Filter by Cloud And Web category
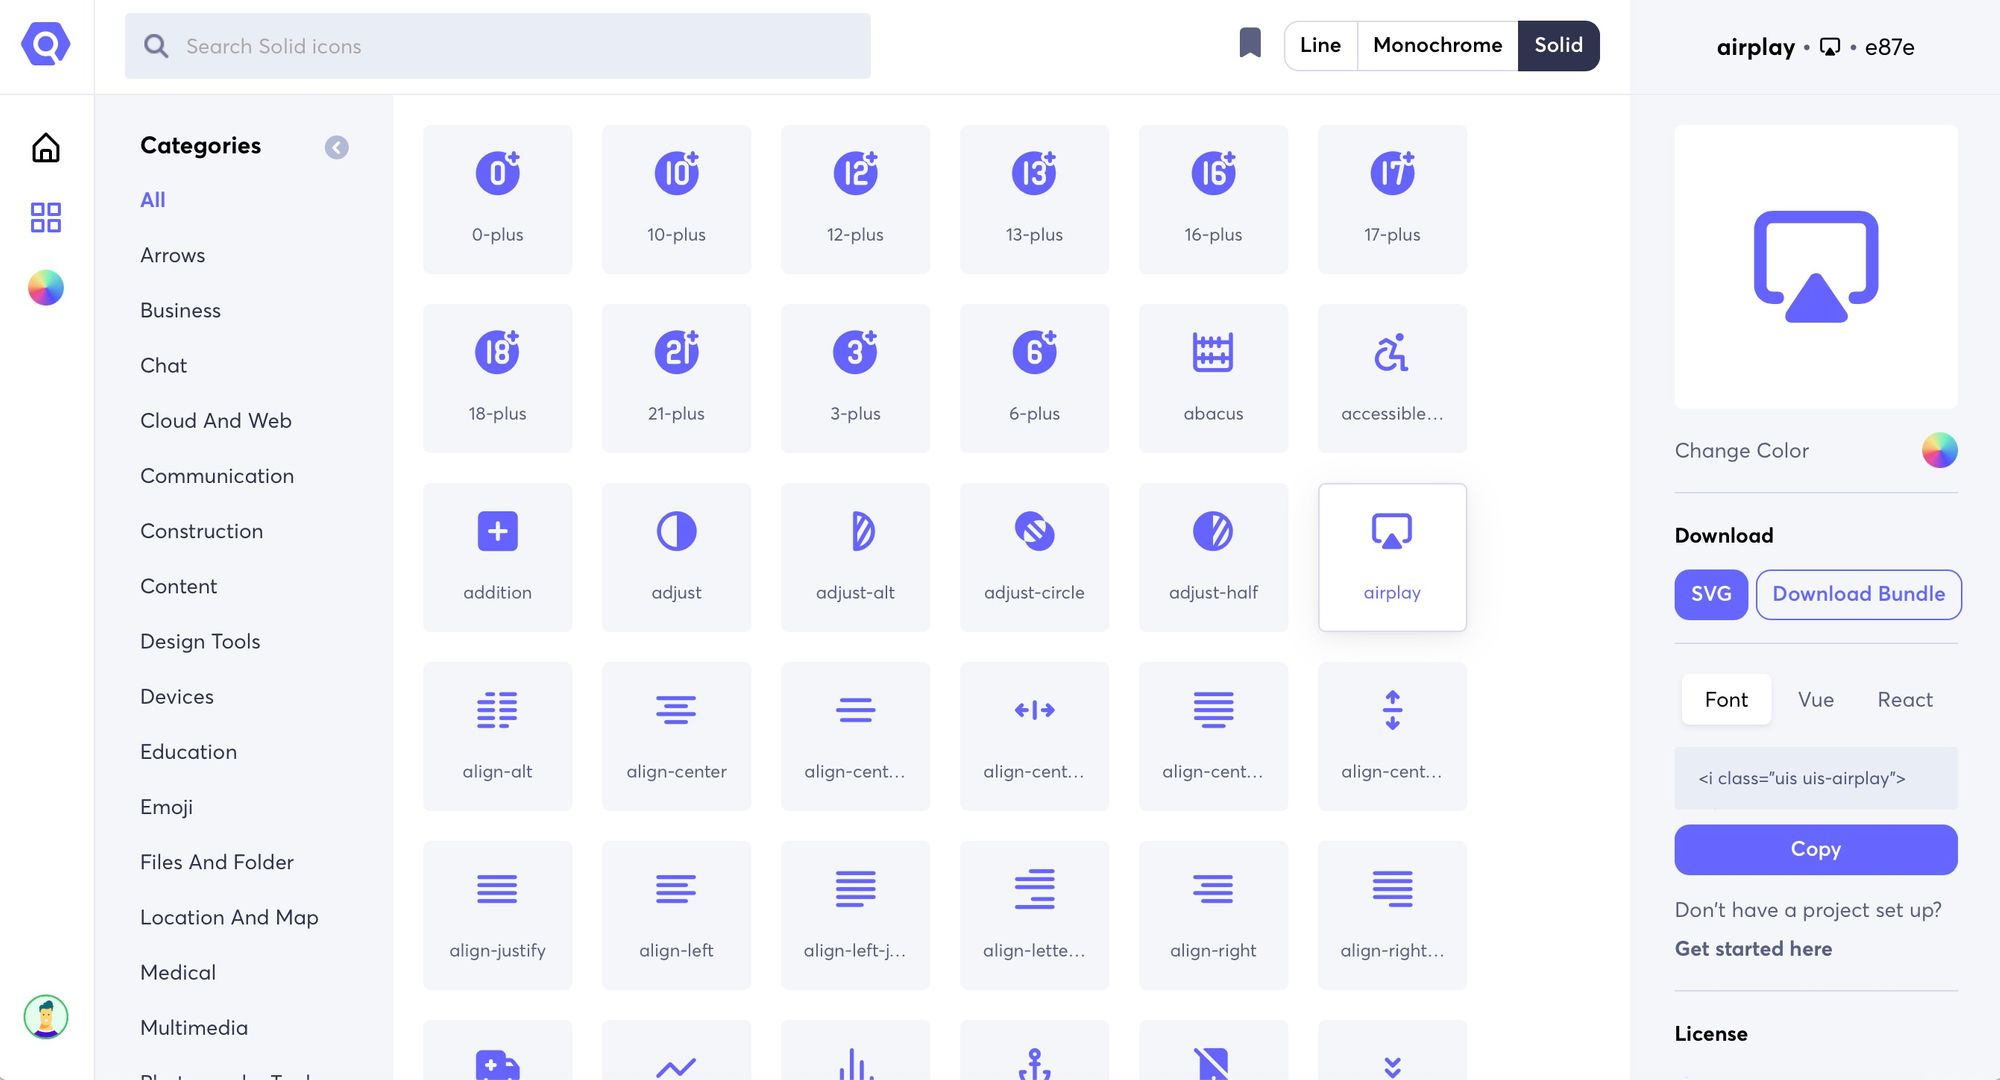 pos(216,420)
